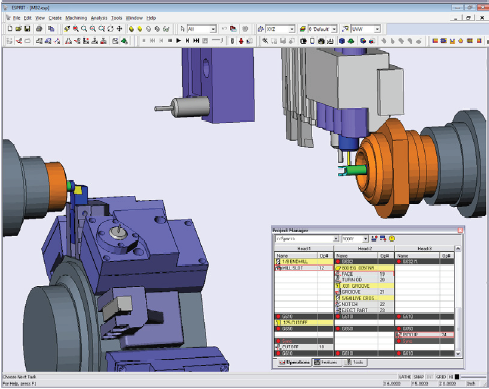
Task: Click the black color swatch in status bar
Action: [x=457, y=377]
